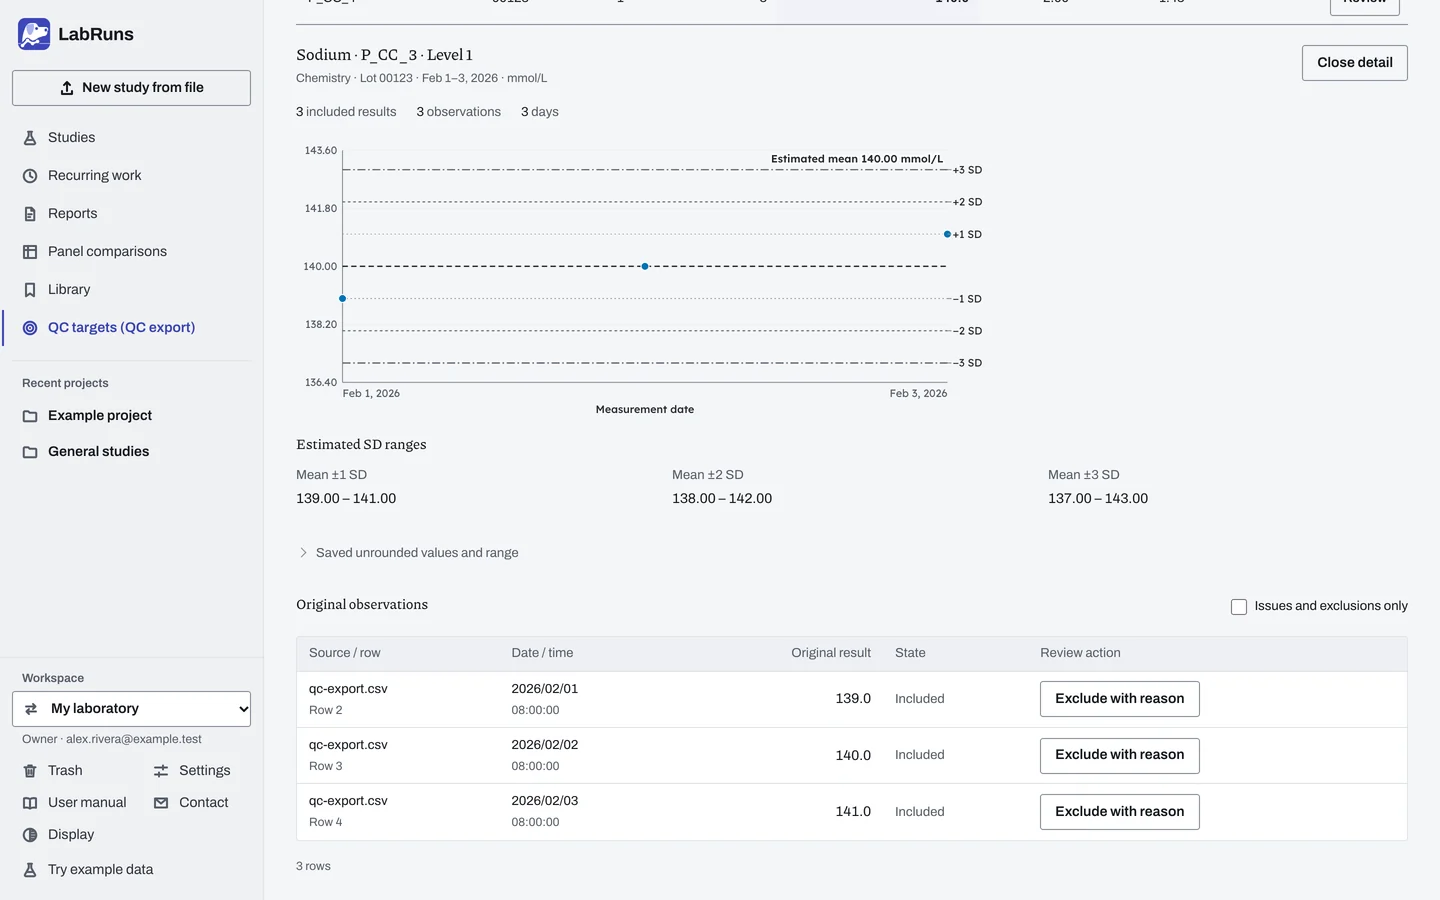
Task: Click the Original result column header
Action: coord(831,653)
